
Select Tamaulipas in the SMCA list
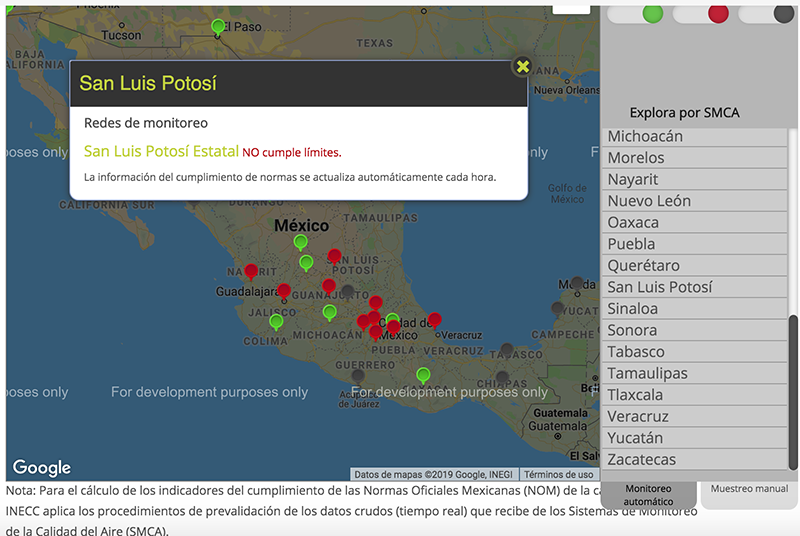pos(694,373)
